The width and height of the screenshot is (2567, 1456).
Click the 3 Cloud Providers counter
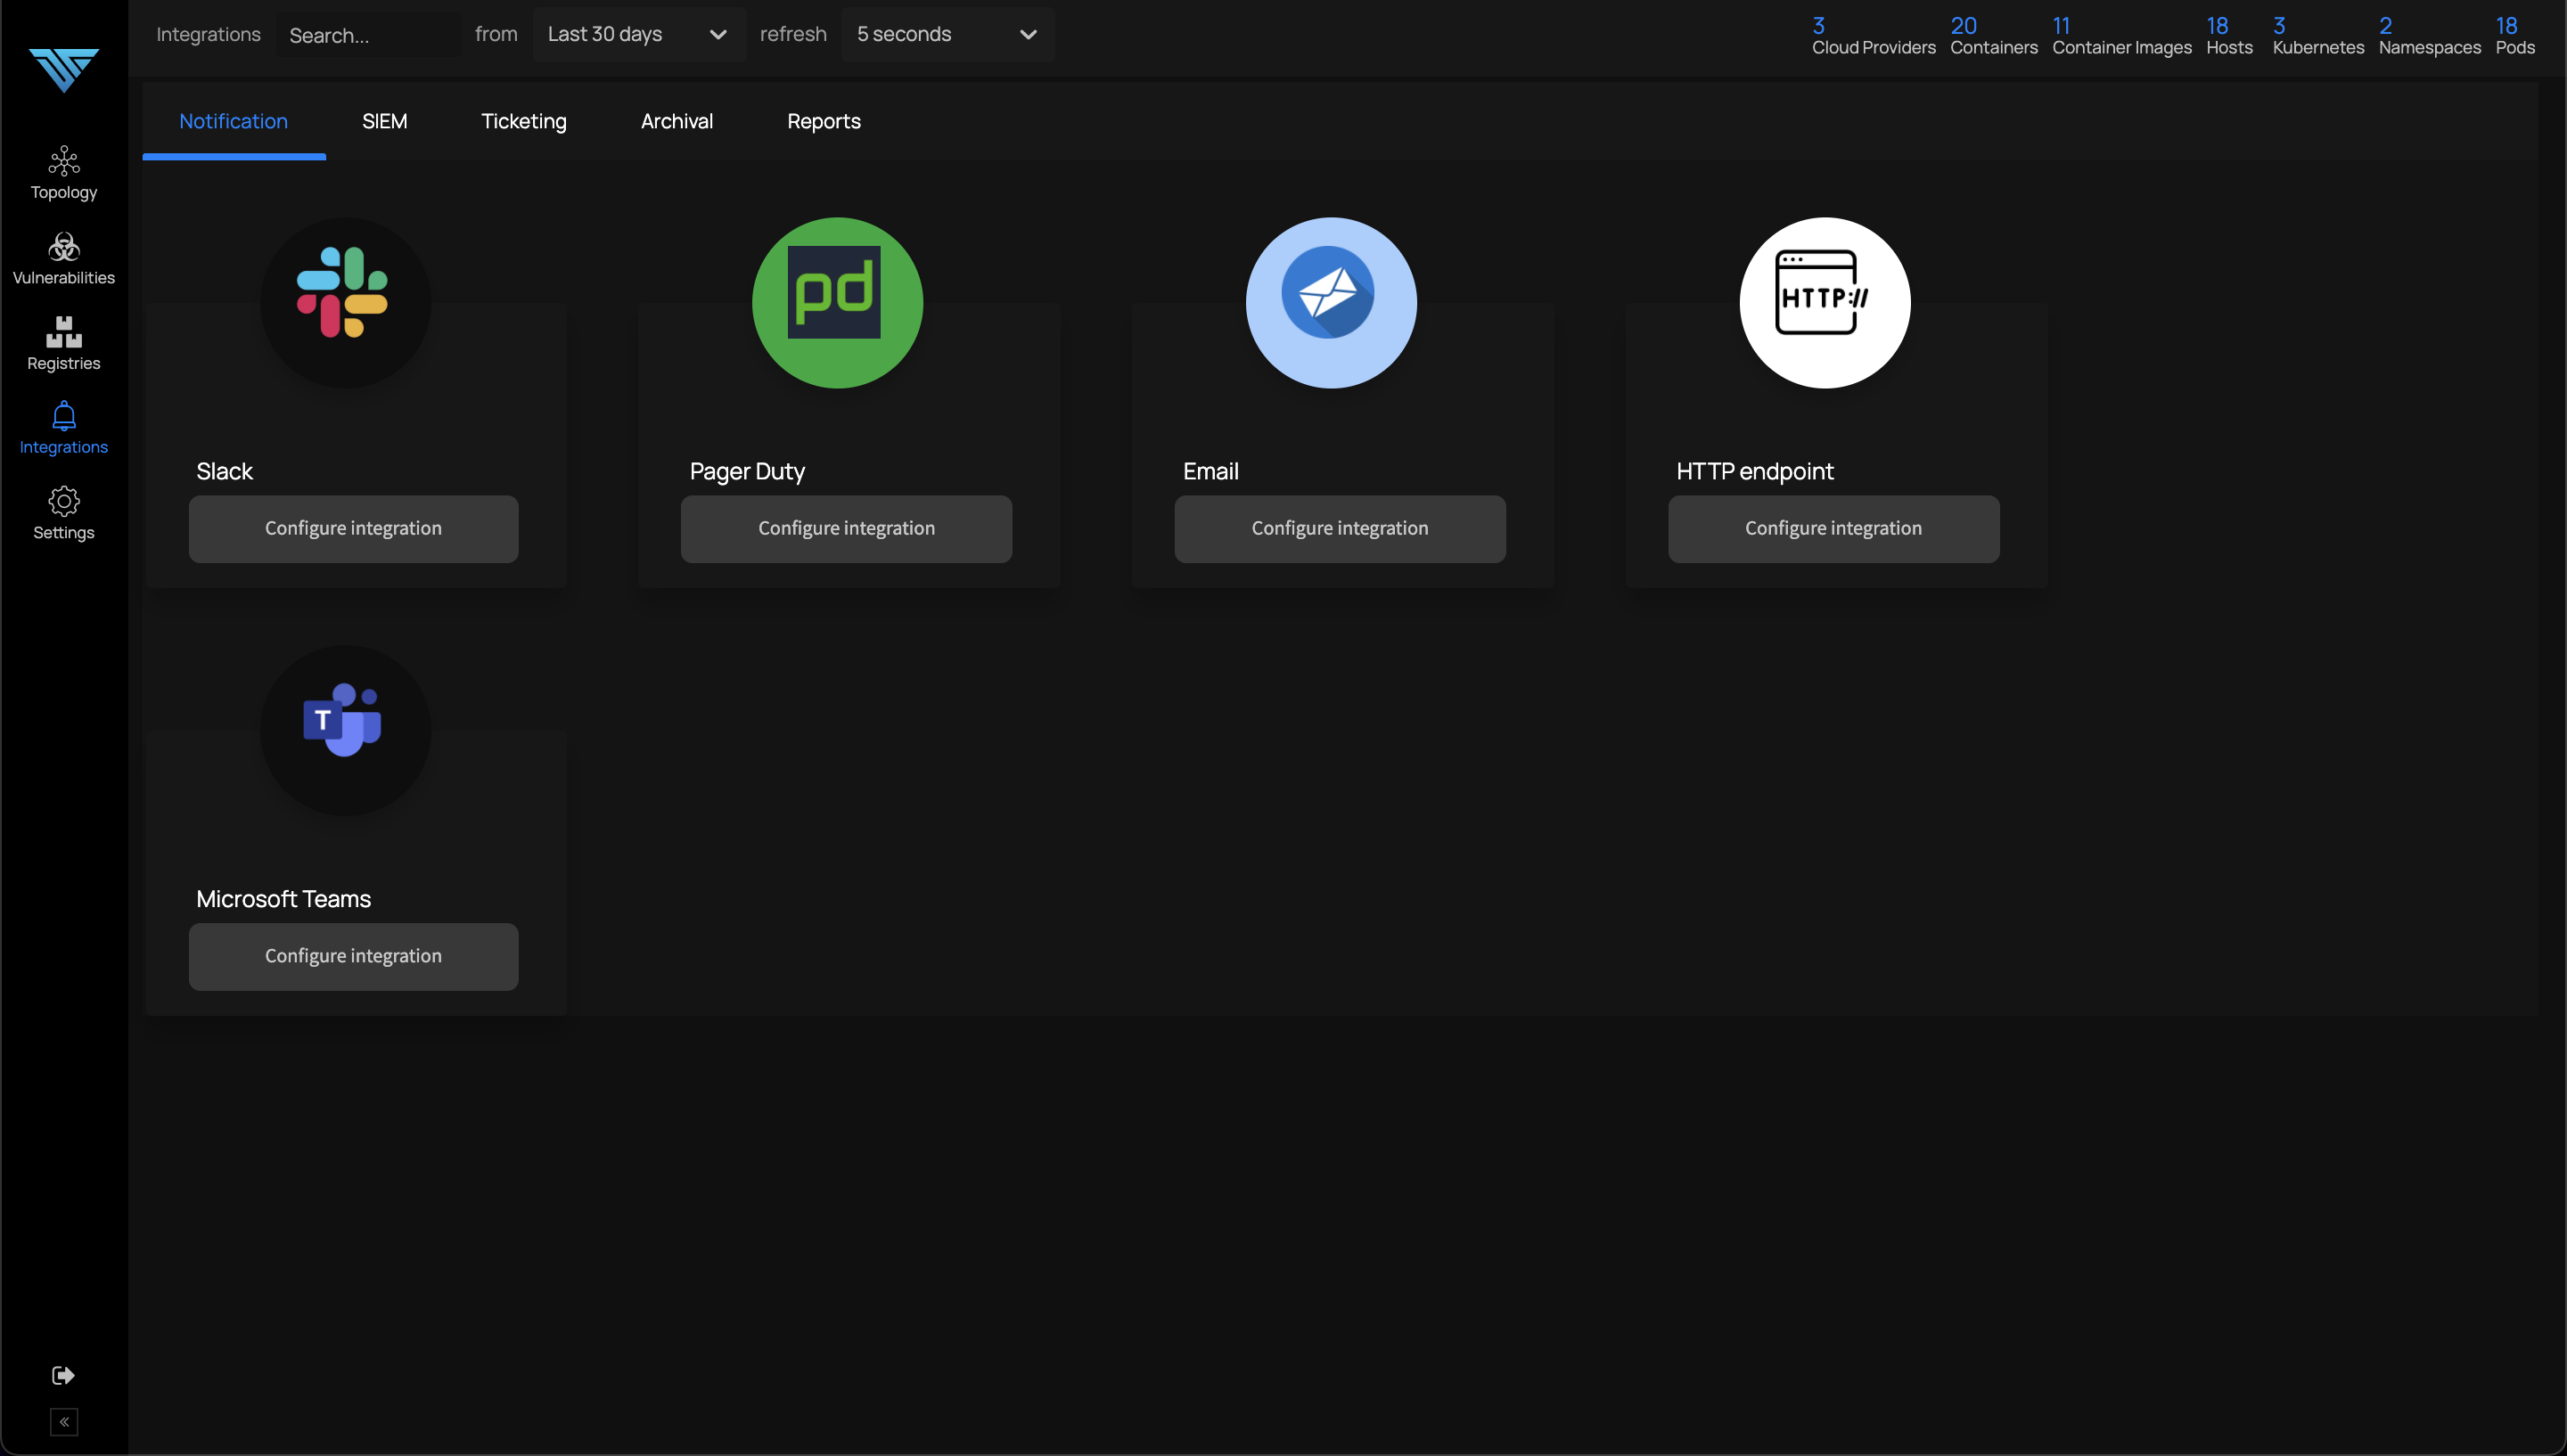pyautogui.click(x=1873, y=36)
